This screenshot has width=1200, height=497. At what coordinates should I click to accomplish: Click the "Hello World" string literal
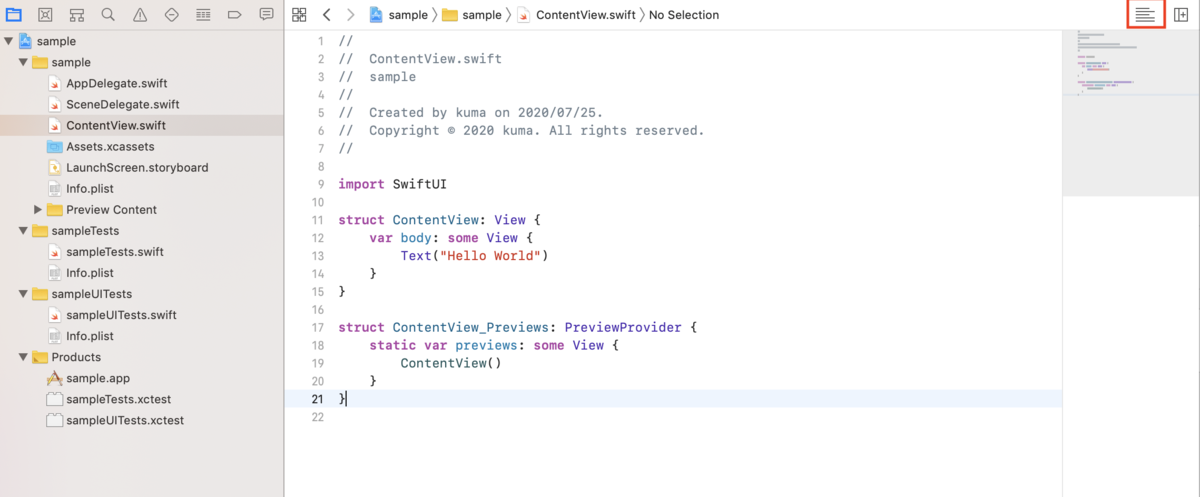(490, 255)
